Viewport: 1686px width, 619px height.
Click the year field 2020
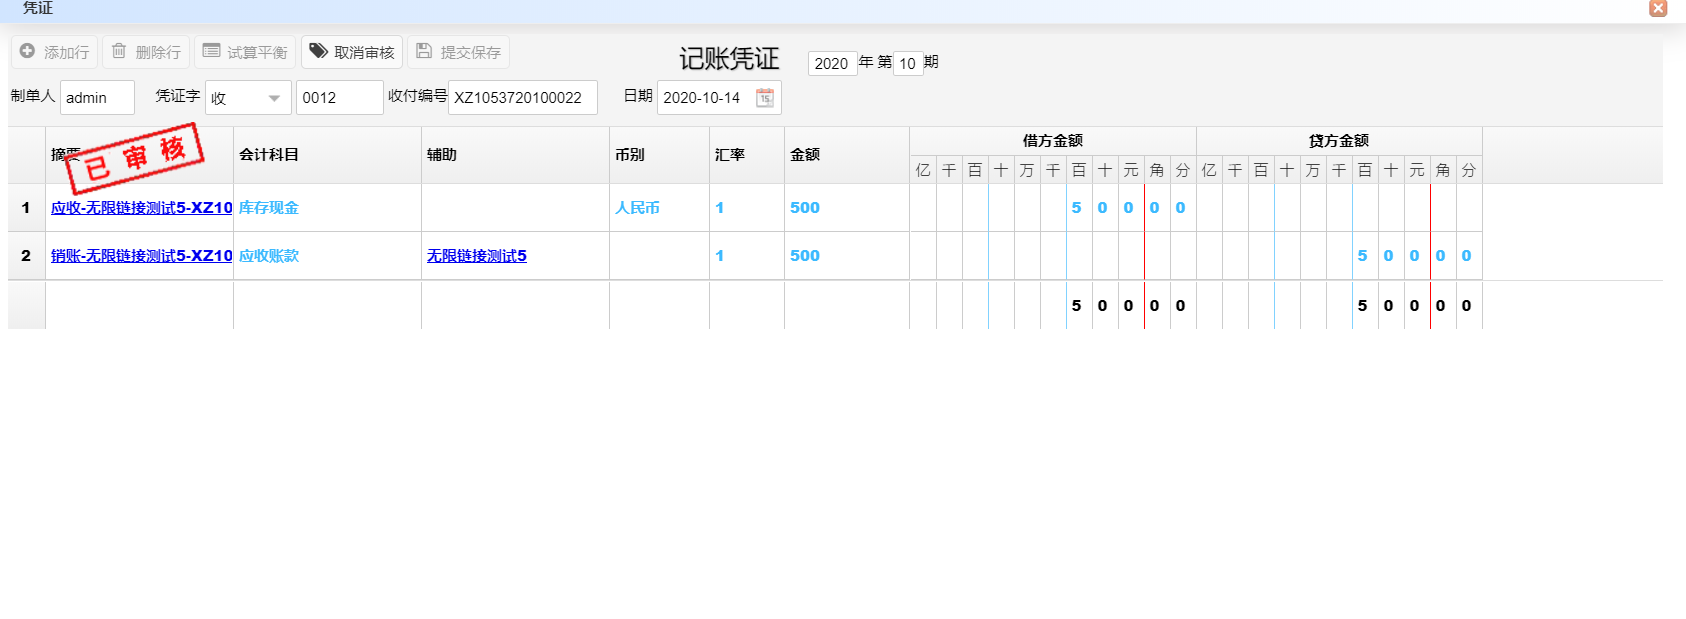coord(832,64)
